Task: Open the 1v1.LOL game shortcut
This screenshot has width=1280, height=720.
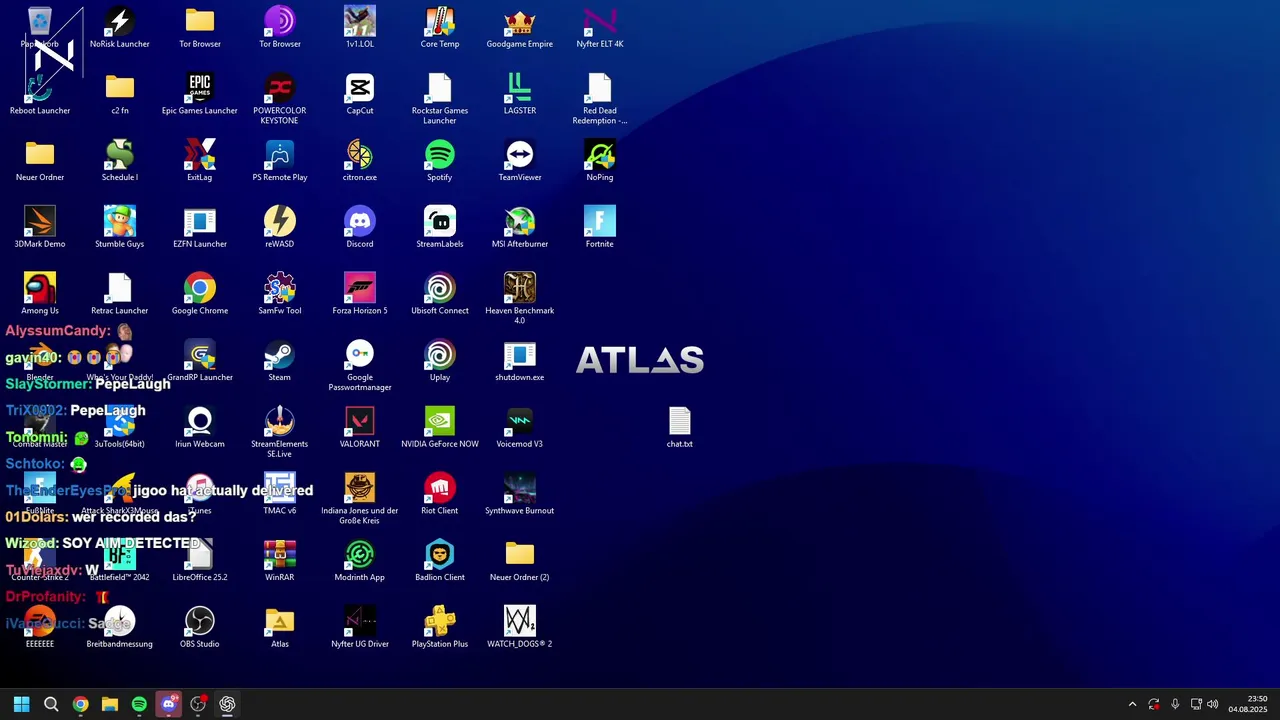Action: [x=360, y=27]
